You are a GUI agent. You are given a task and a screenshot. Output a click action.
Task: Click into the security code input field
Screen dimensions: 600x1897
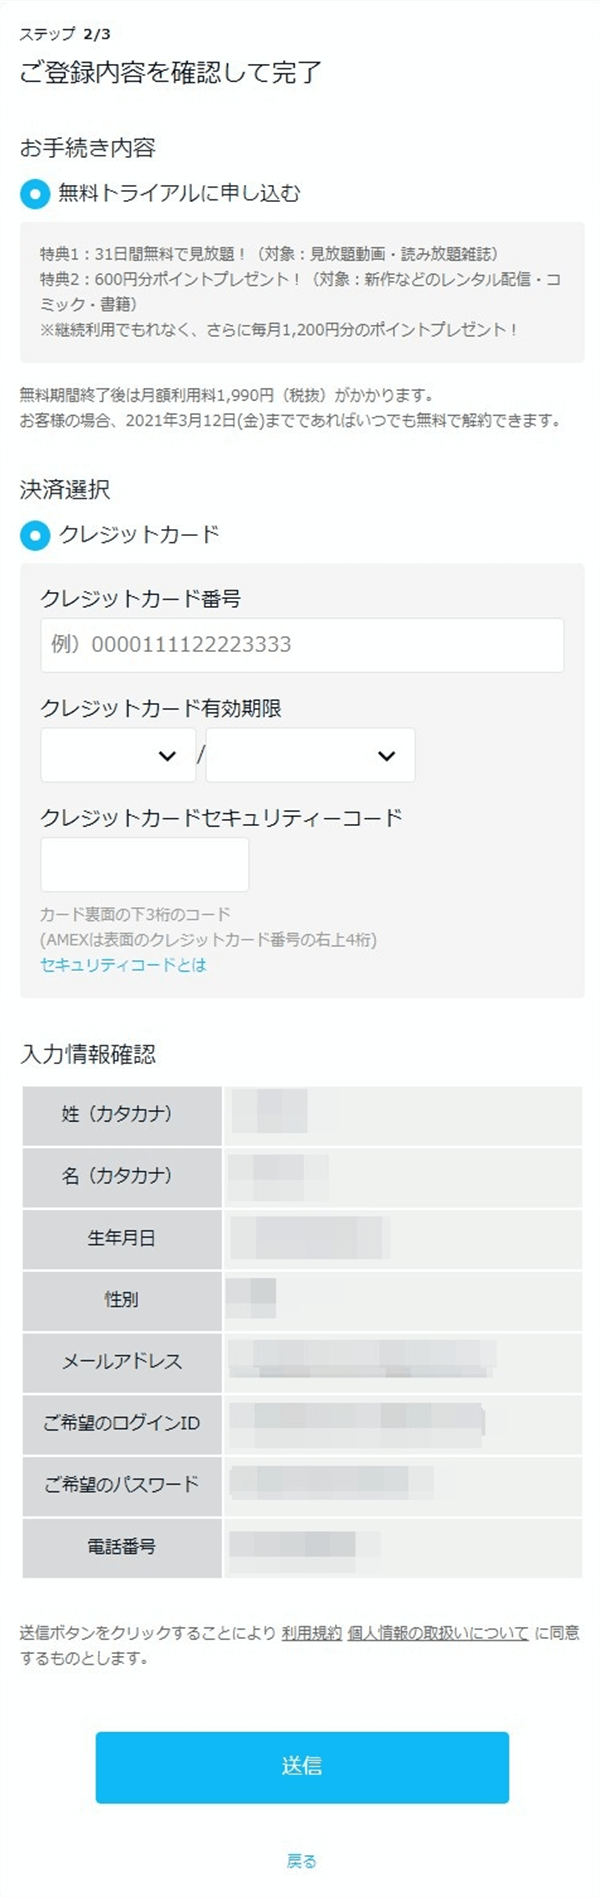click(x=144, y=863)
